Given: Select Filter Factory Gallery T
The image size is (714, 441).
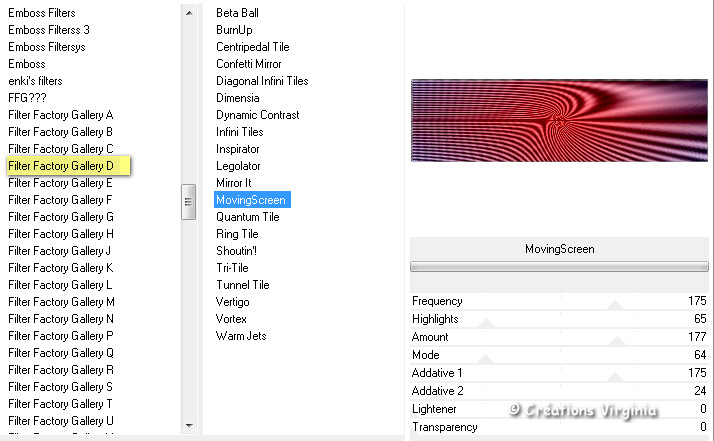Looking at the screenshot, I should point(60,404).
